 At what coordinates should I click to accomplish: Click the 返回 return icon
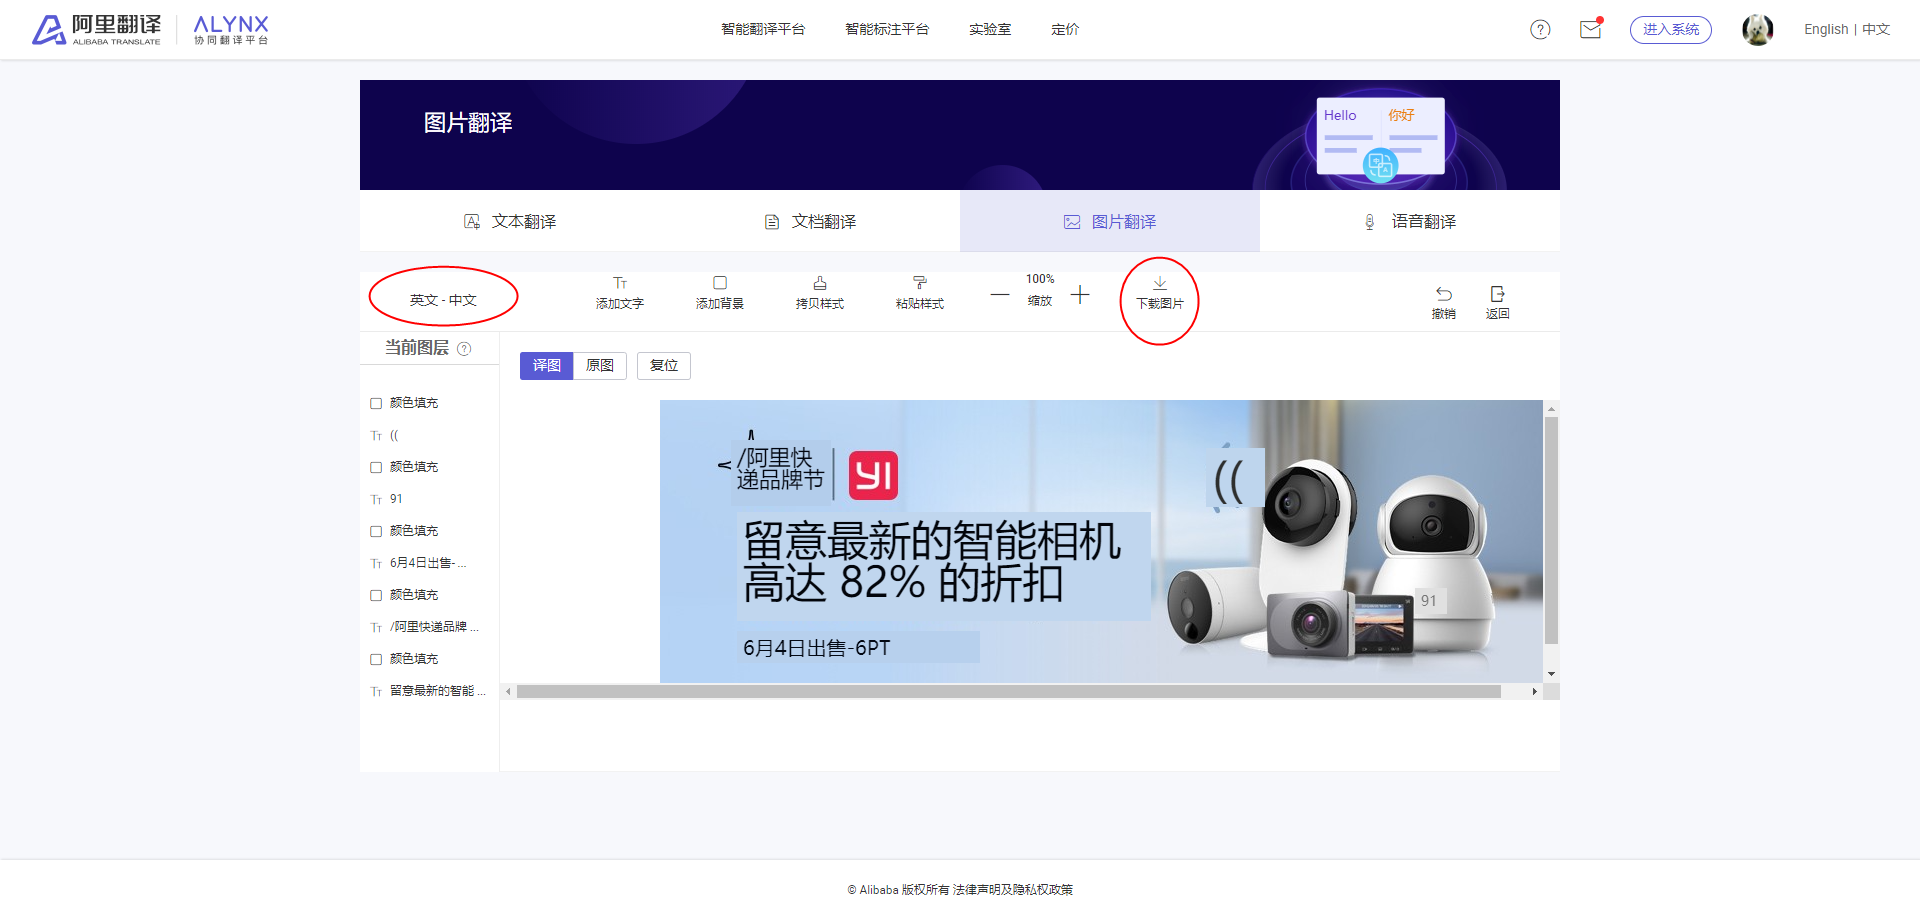pyautogui.click(x=1497, y=294)
